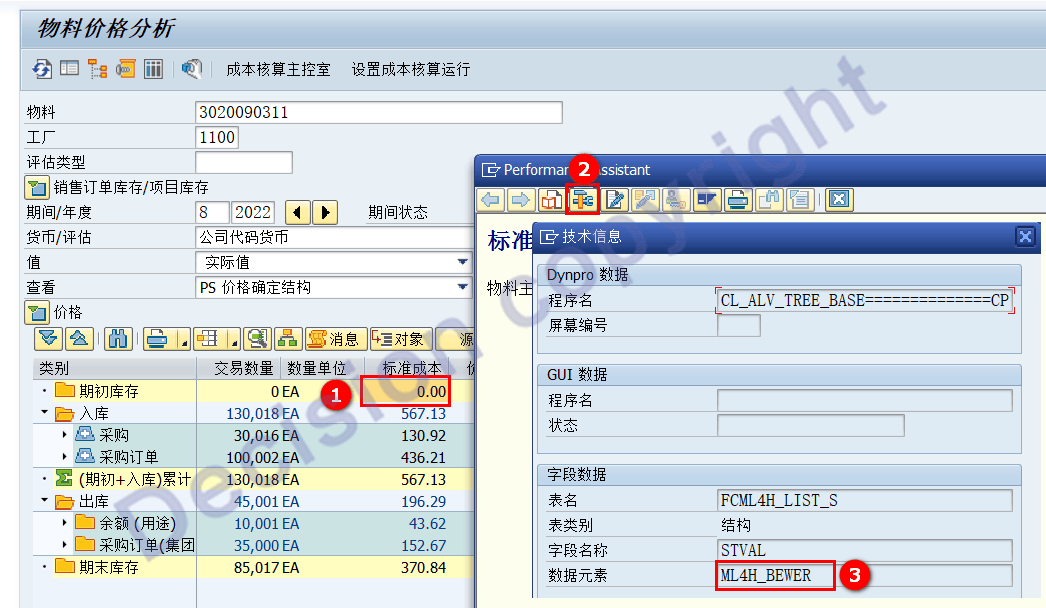Click the 设置成本核算运行 button

point(410,69)
